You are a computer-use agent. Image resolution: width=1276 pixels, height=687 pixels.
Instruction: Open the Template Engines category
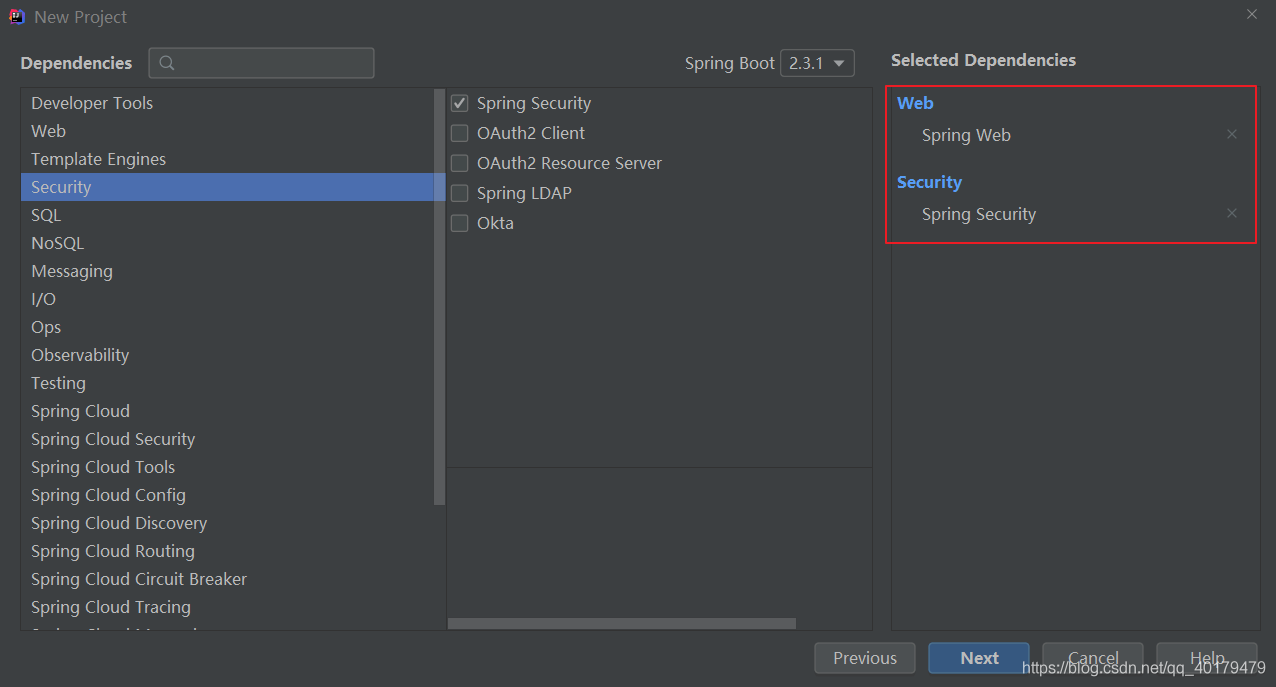pos(98,159)
